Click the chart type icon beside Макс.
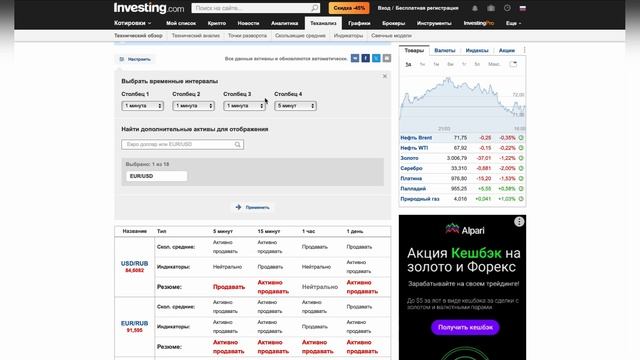This screenshot has width=640, height=360. point(513,64)
